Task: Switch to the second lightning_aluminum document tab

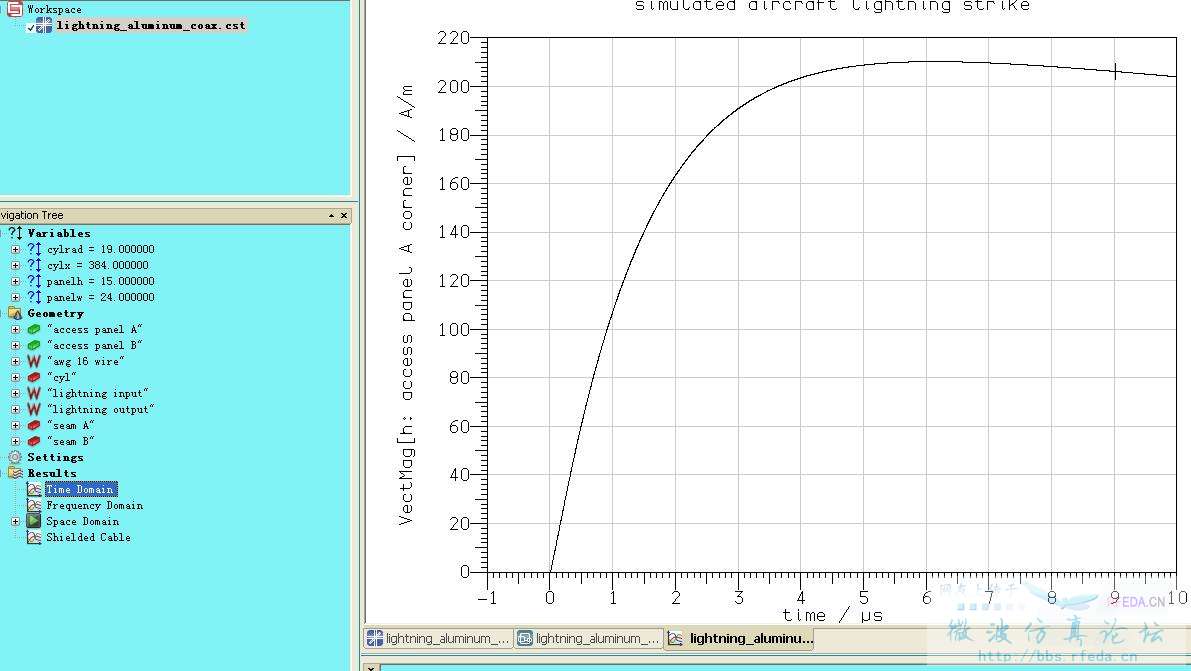Action: [588, 638]
